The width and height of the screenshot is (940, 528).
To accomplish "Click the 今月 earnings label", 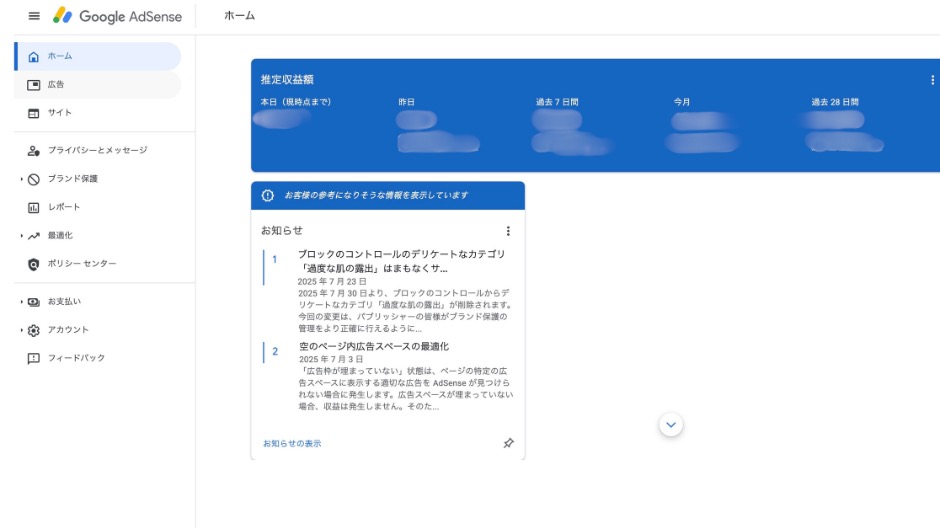I will tap(682, 102).
